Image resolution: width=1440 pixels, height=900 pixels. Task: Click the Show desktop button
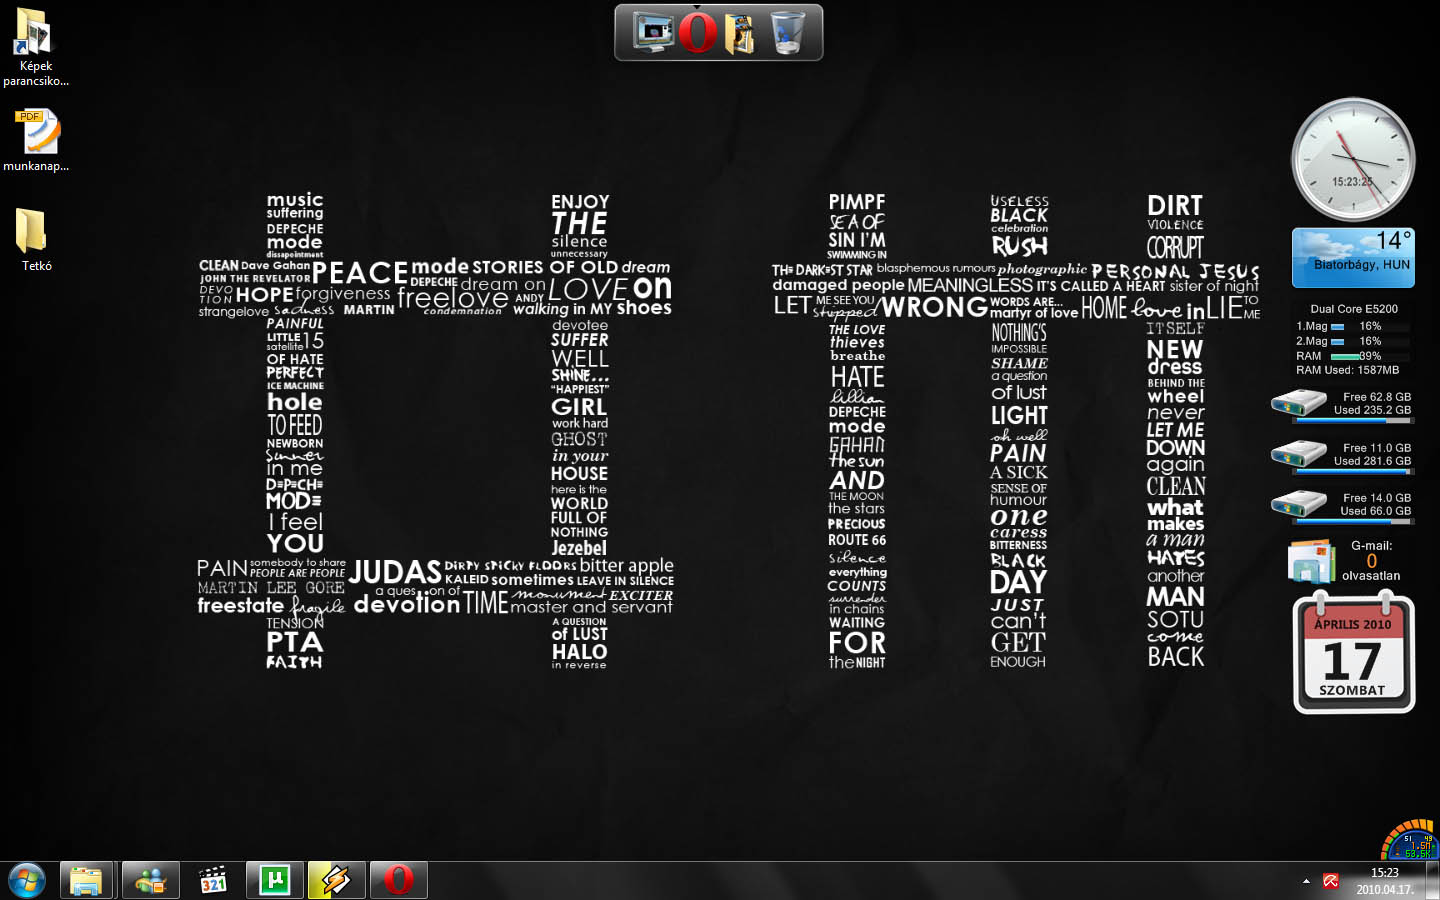point(1432,881)
